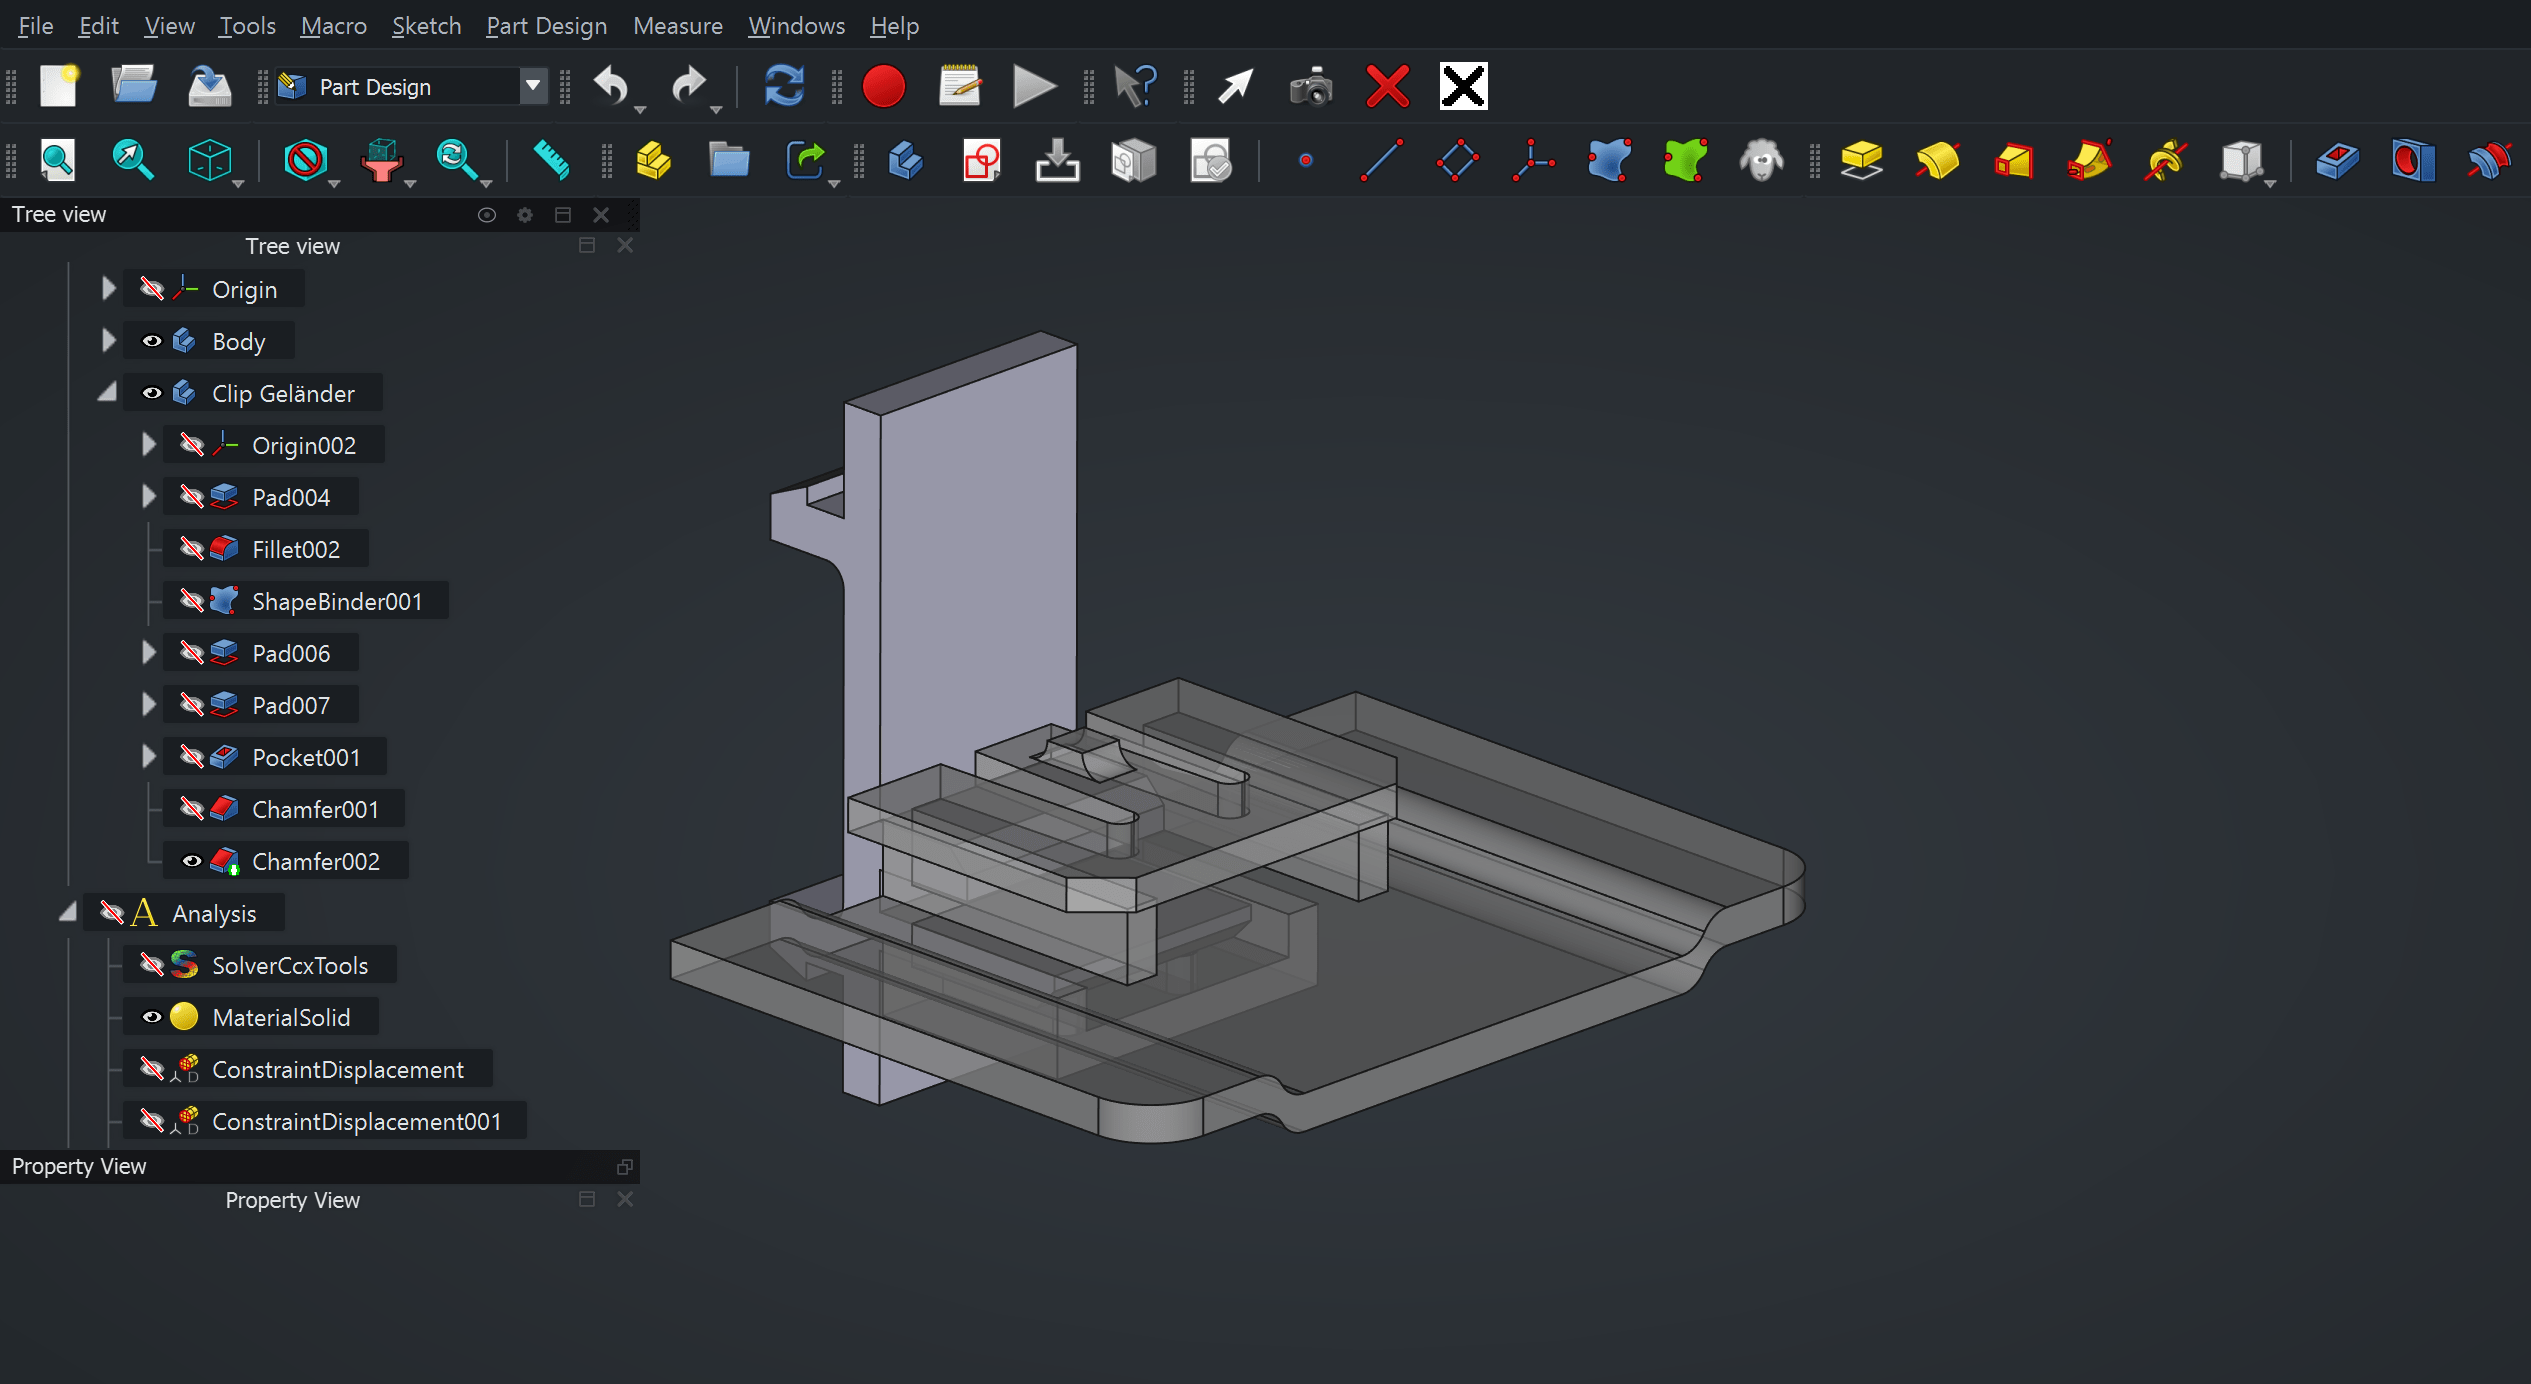Image resolution: width=2531 pixels, height=1384 pixels.
Task: Select the Measure distance ruler tool
Action: tap(551, 160)
